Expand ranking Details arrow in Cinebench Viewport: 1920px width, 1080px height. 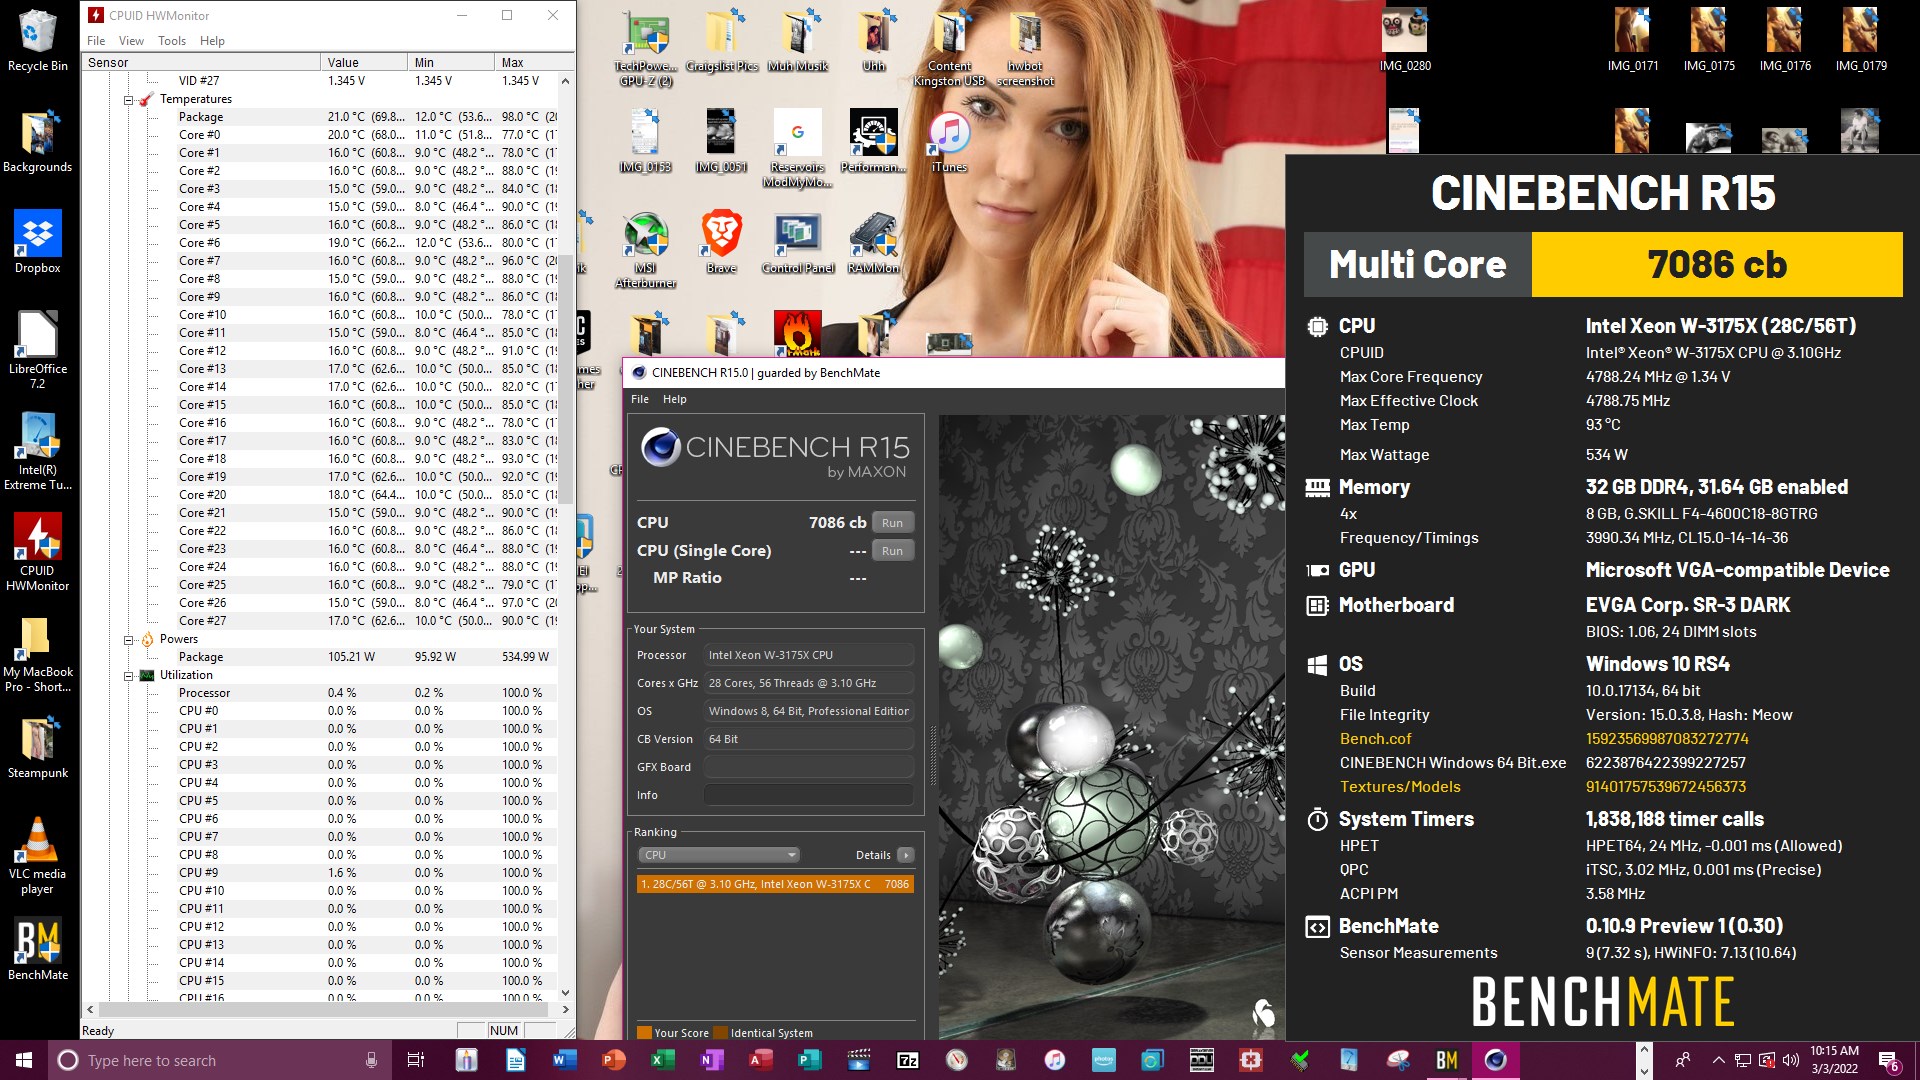(x=905, y=855)
